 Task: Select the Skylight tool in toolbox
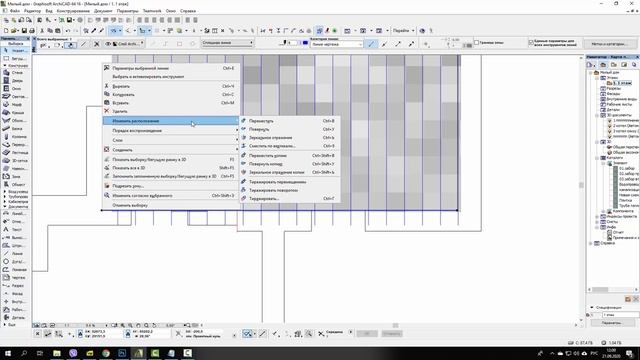coord(15,96)
